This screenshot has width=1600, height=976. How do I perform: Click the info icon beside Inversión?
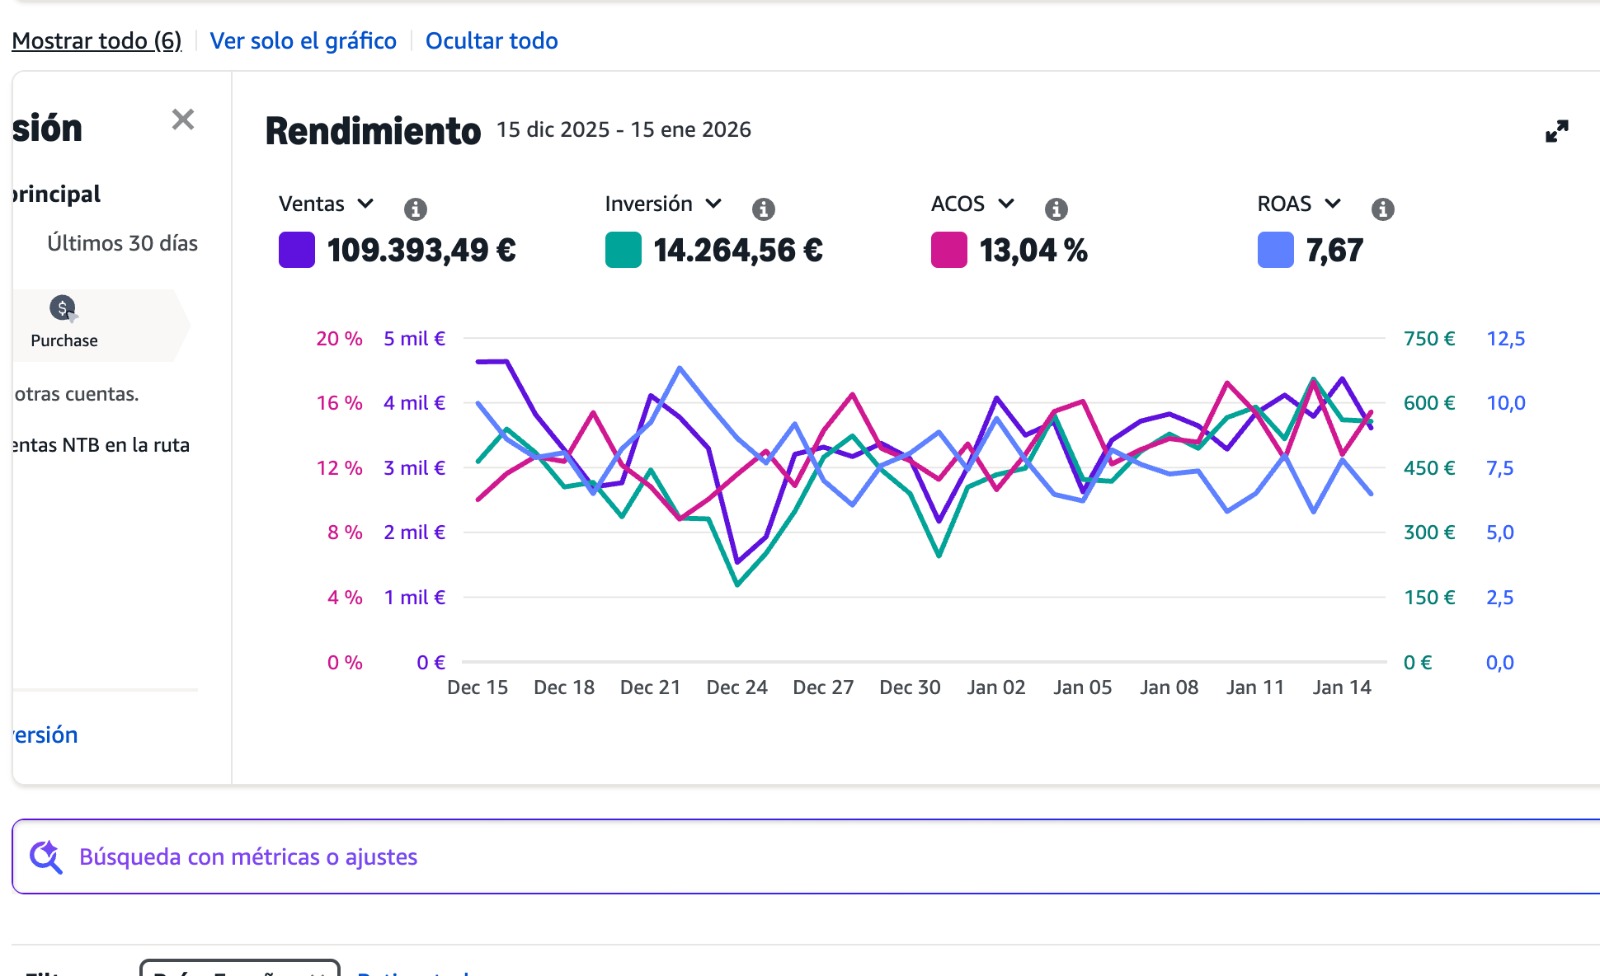[763, 209]
